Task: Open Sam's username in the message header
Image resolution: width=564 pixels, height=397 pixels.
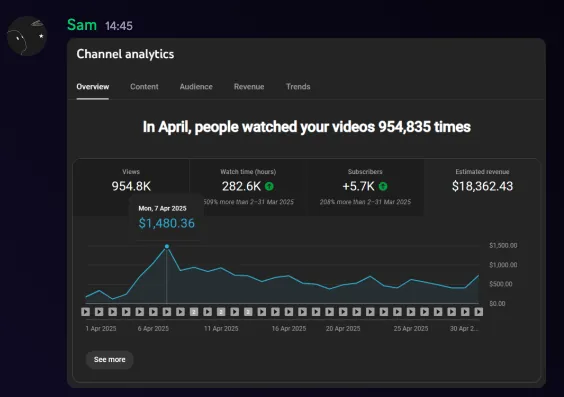Action: pyautogui.click(x=82, y=25)
